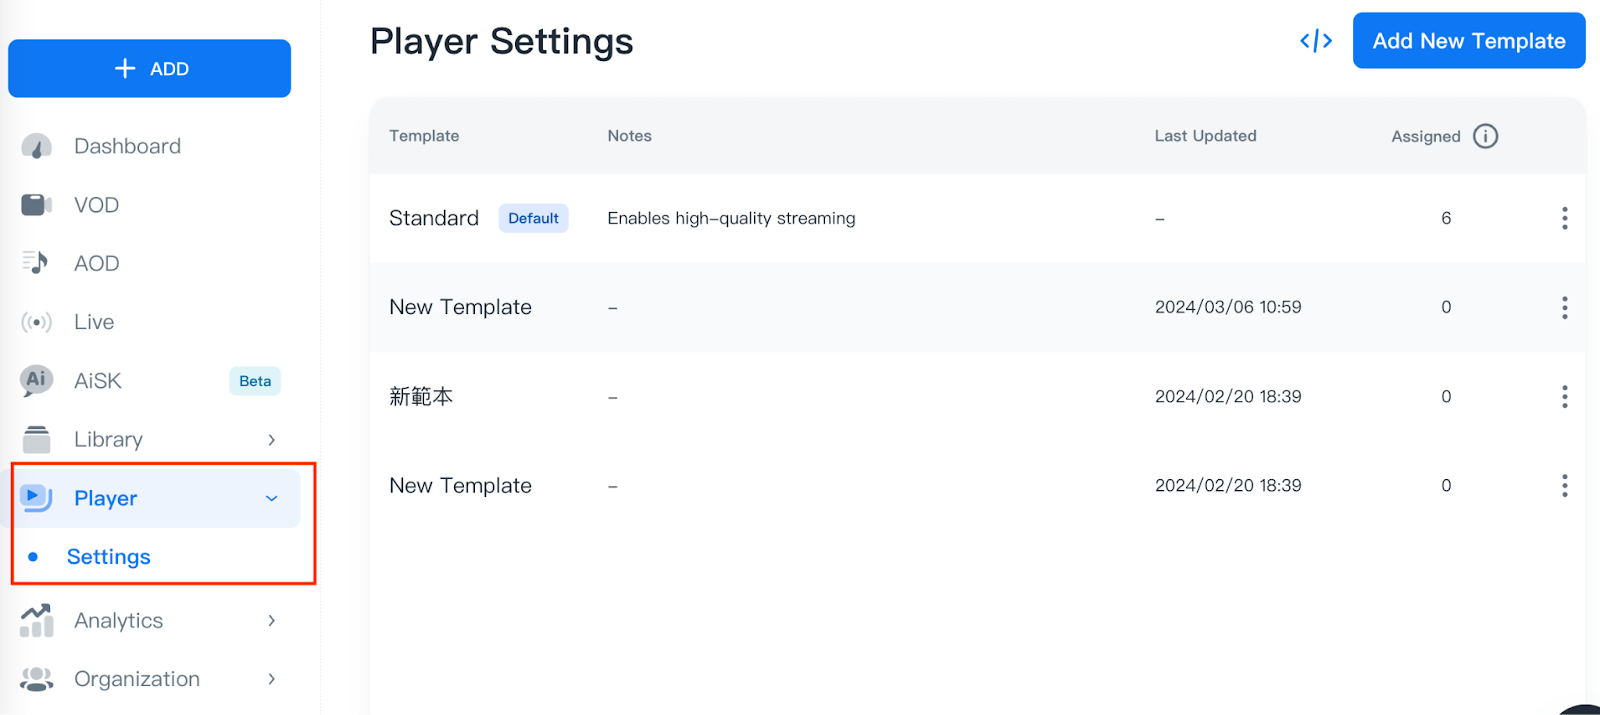Image resolution: width=1600 pixels, height=715 pixels.
Task: Click the Assigned info icon
Action: (1485, 136)
